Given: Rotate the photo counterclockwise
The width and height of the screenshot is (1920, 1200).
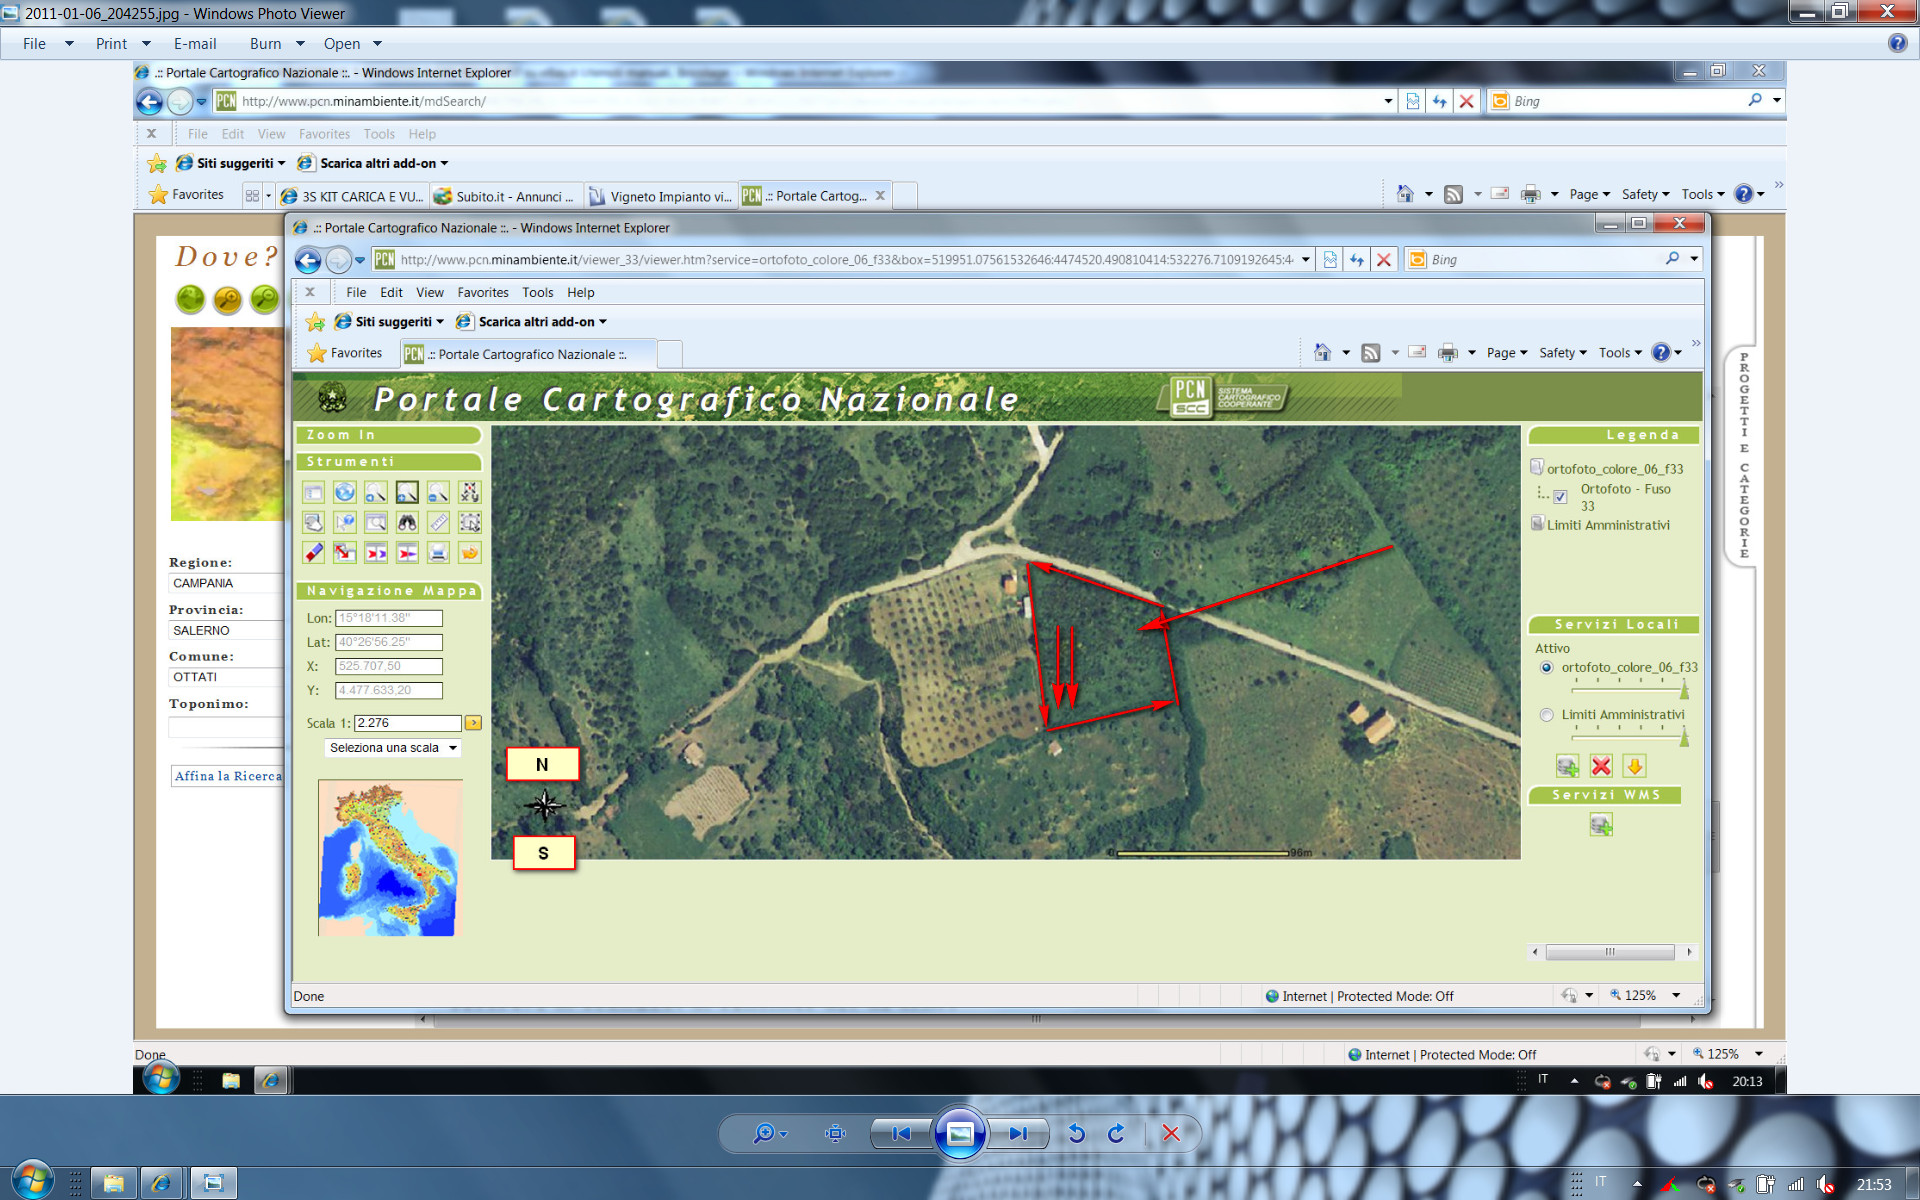Looking at the screenshot, I should (x=1076, y=1133).
